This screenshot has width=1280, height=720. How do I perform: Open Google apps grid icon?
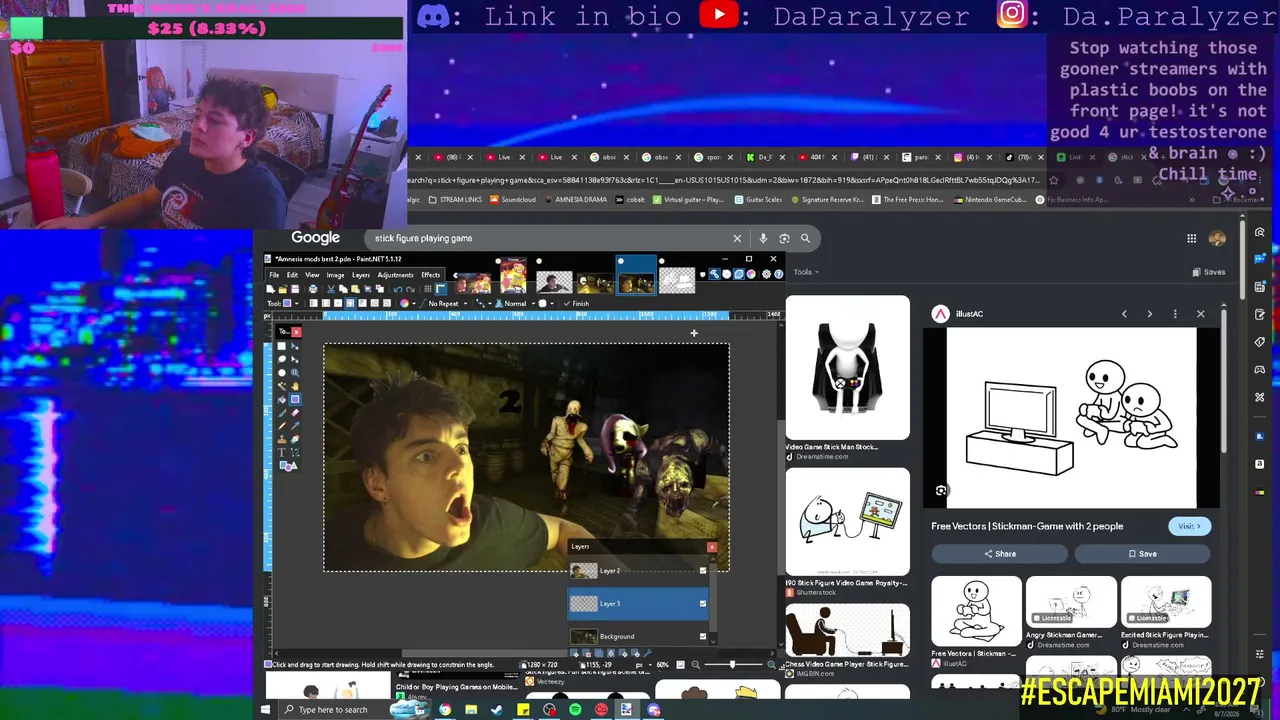(x=1191, y=238)
